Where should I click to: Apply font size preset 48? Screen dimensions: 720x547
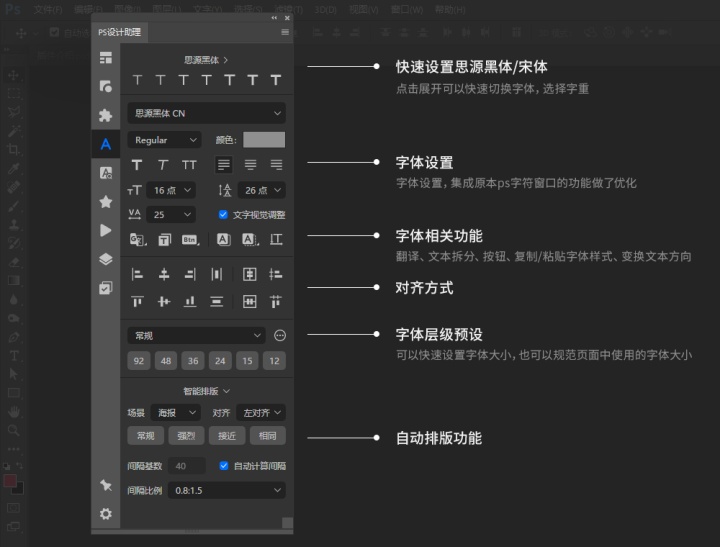[x=166, y=361]
